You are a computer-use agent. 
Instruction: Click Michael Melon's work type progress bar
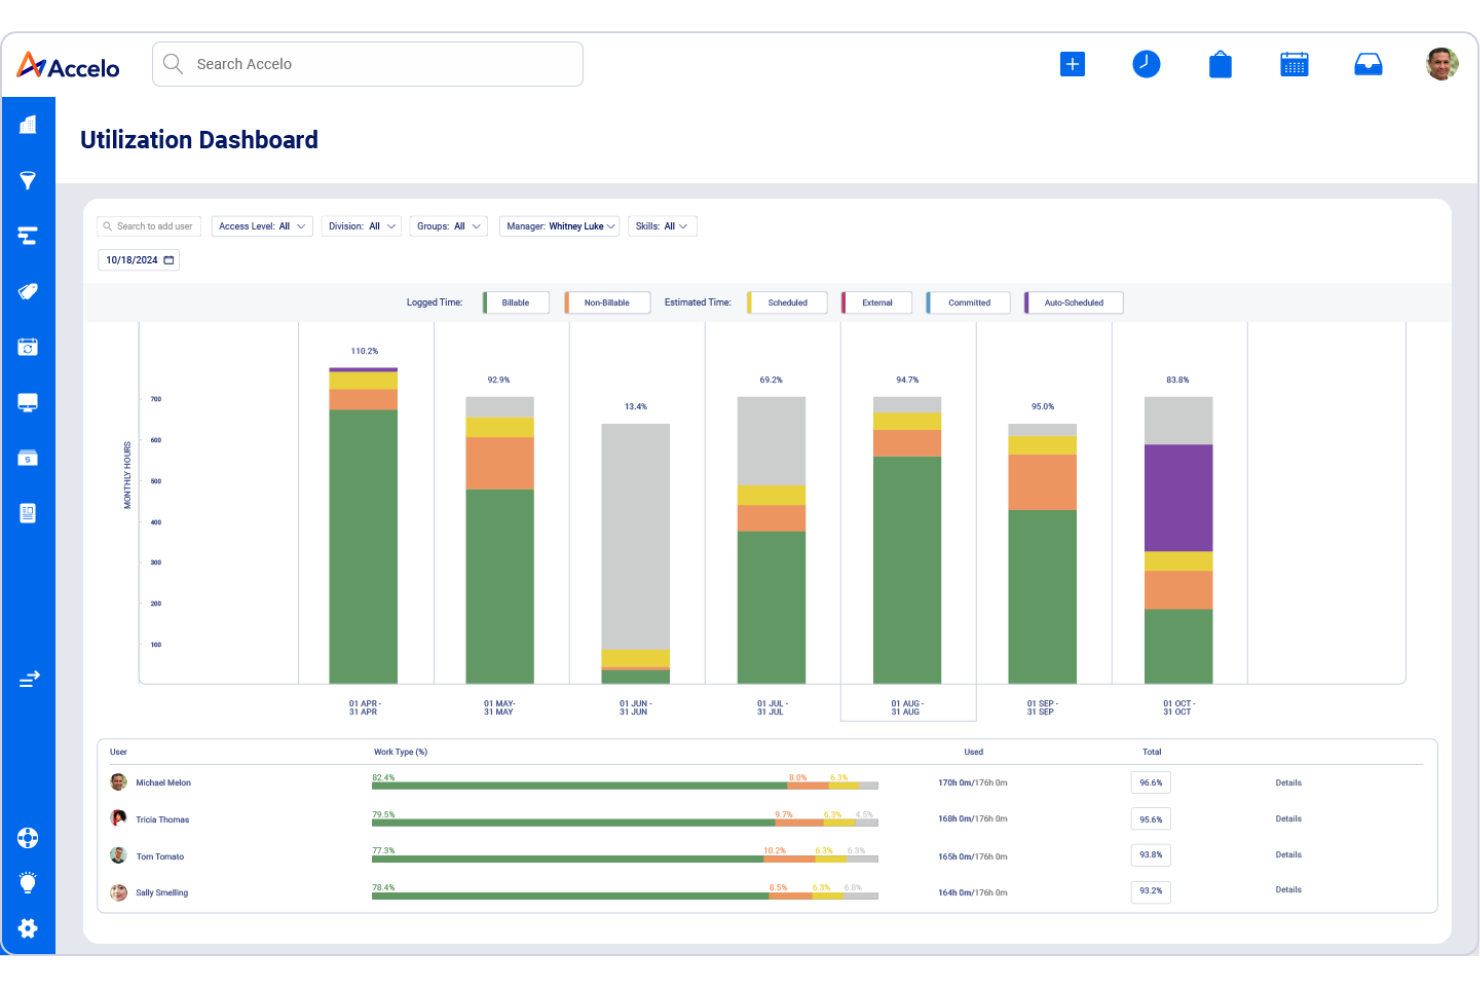[625, 786]
